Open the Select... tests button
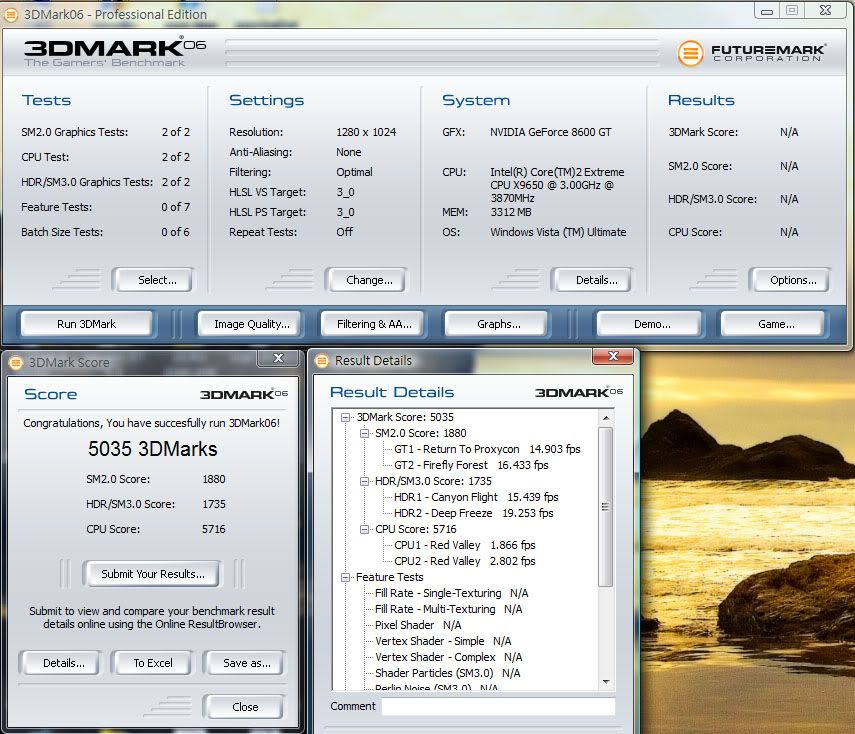The height and width of the screenshot is (734, 855). [x=153, y=280]
